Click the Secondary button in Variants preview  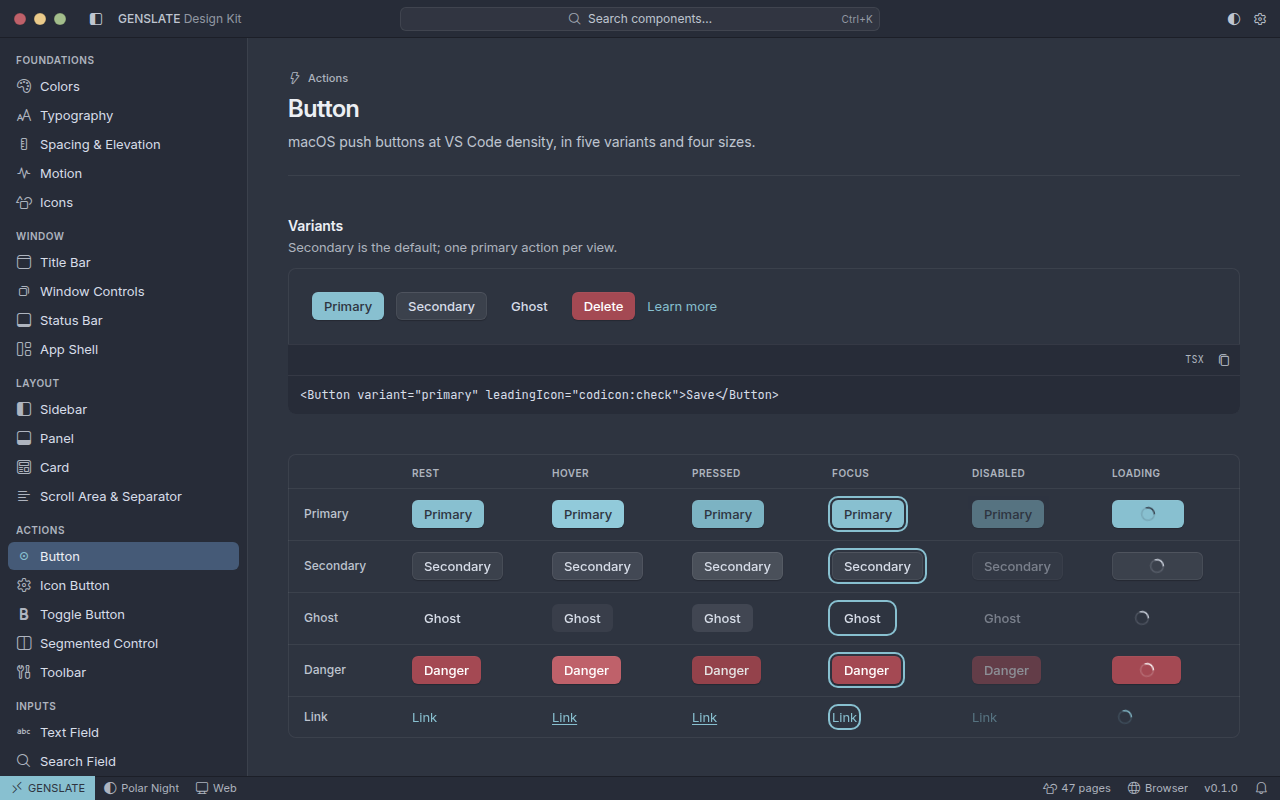[441, 306]
